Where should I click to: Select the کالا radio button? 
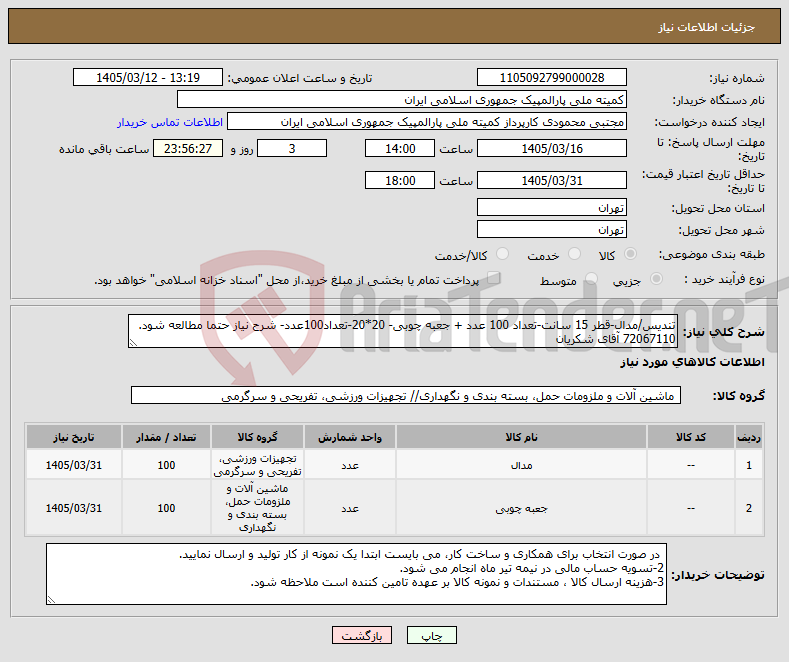pyautogui.click(x=630, y=254)
